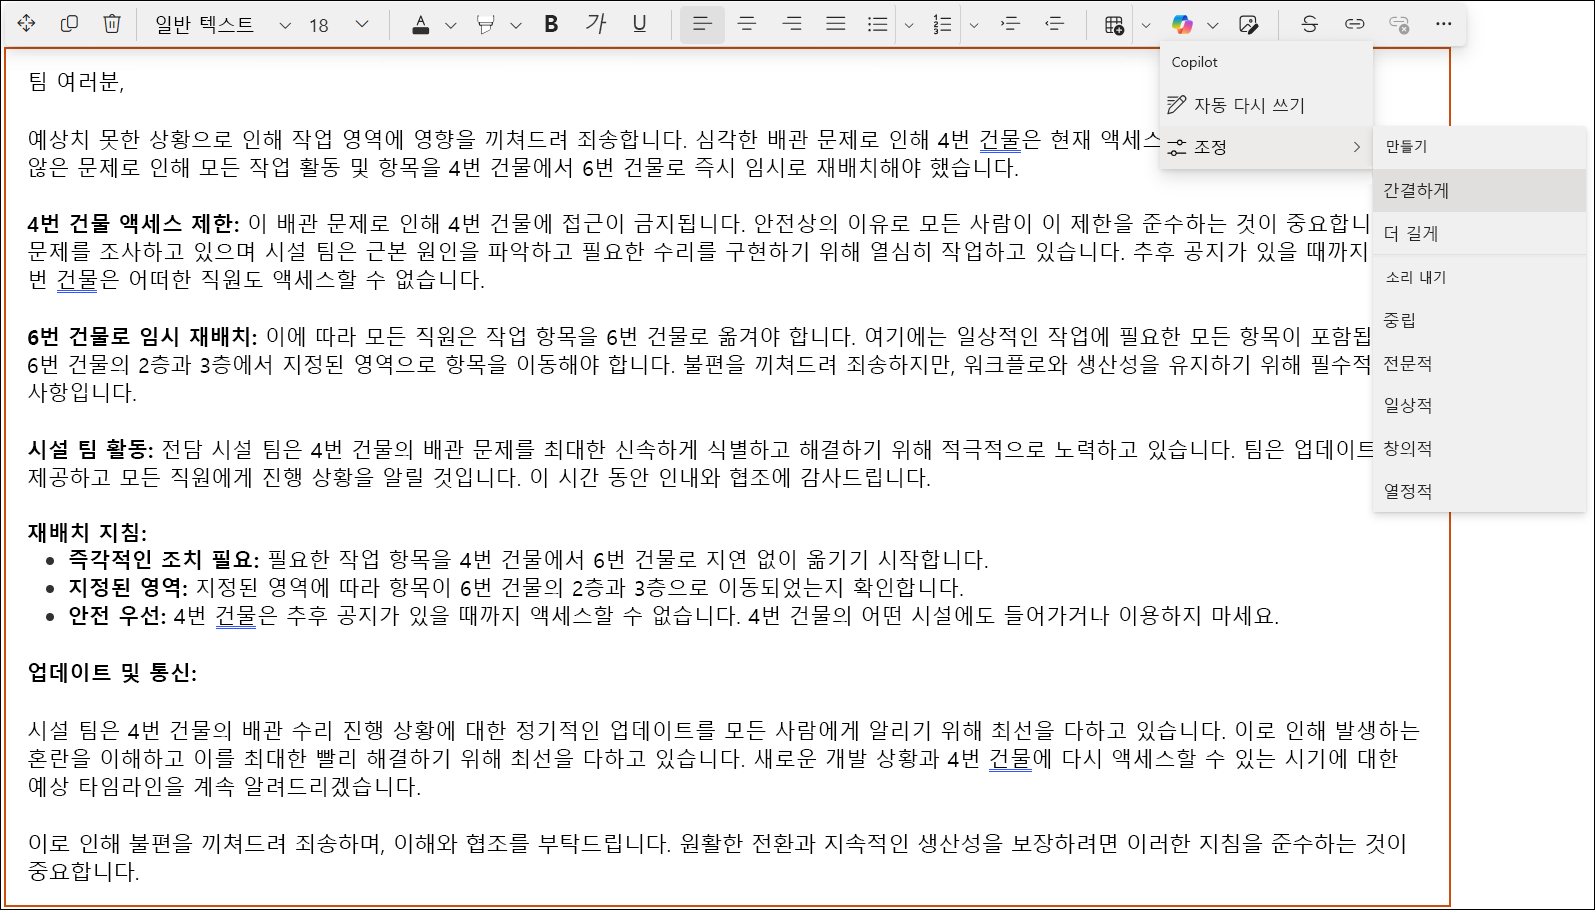Image resolution: width=1595 pixels, height=910 pixels.
Task: Toggle underline formatting
Action: pos(639,24)
